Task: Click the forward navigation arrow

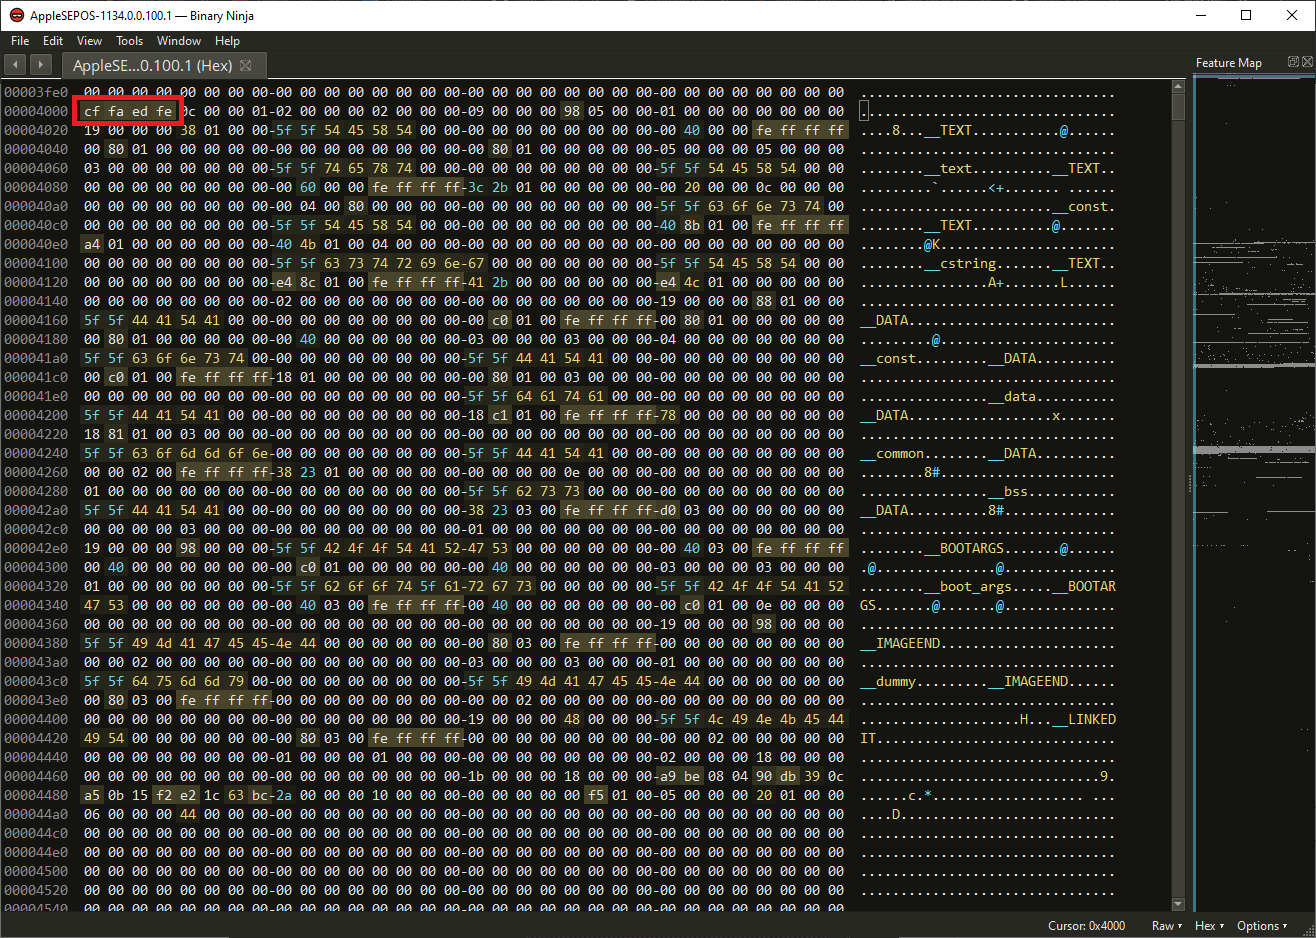Action: click(x=40, y=65)
